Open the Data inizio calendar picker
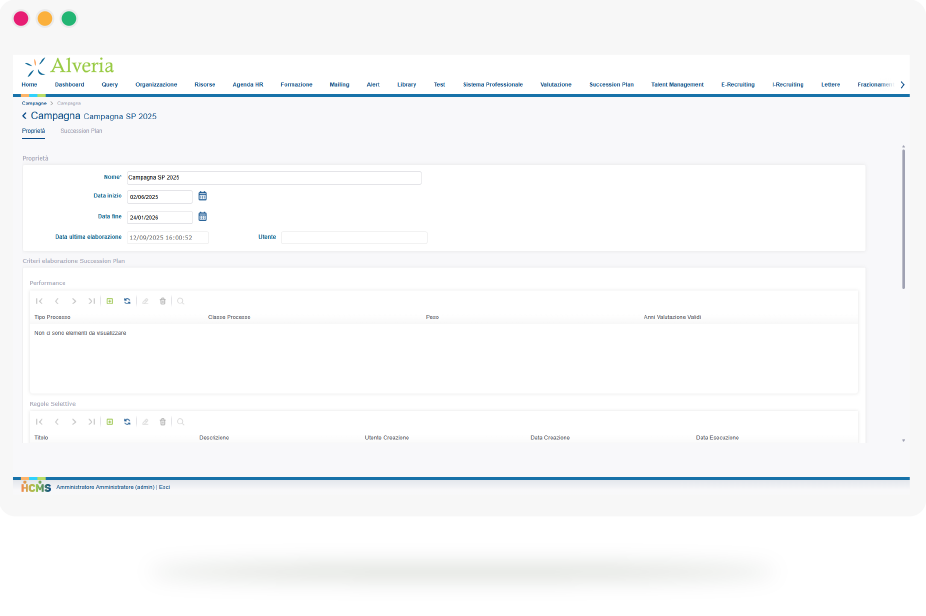Image resolution: width=926 pixels, height=616 pixels. coord(202,196)
